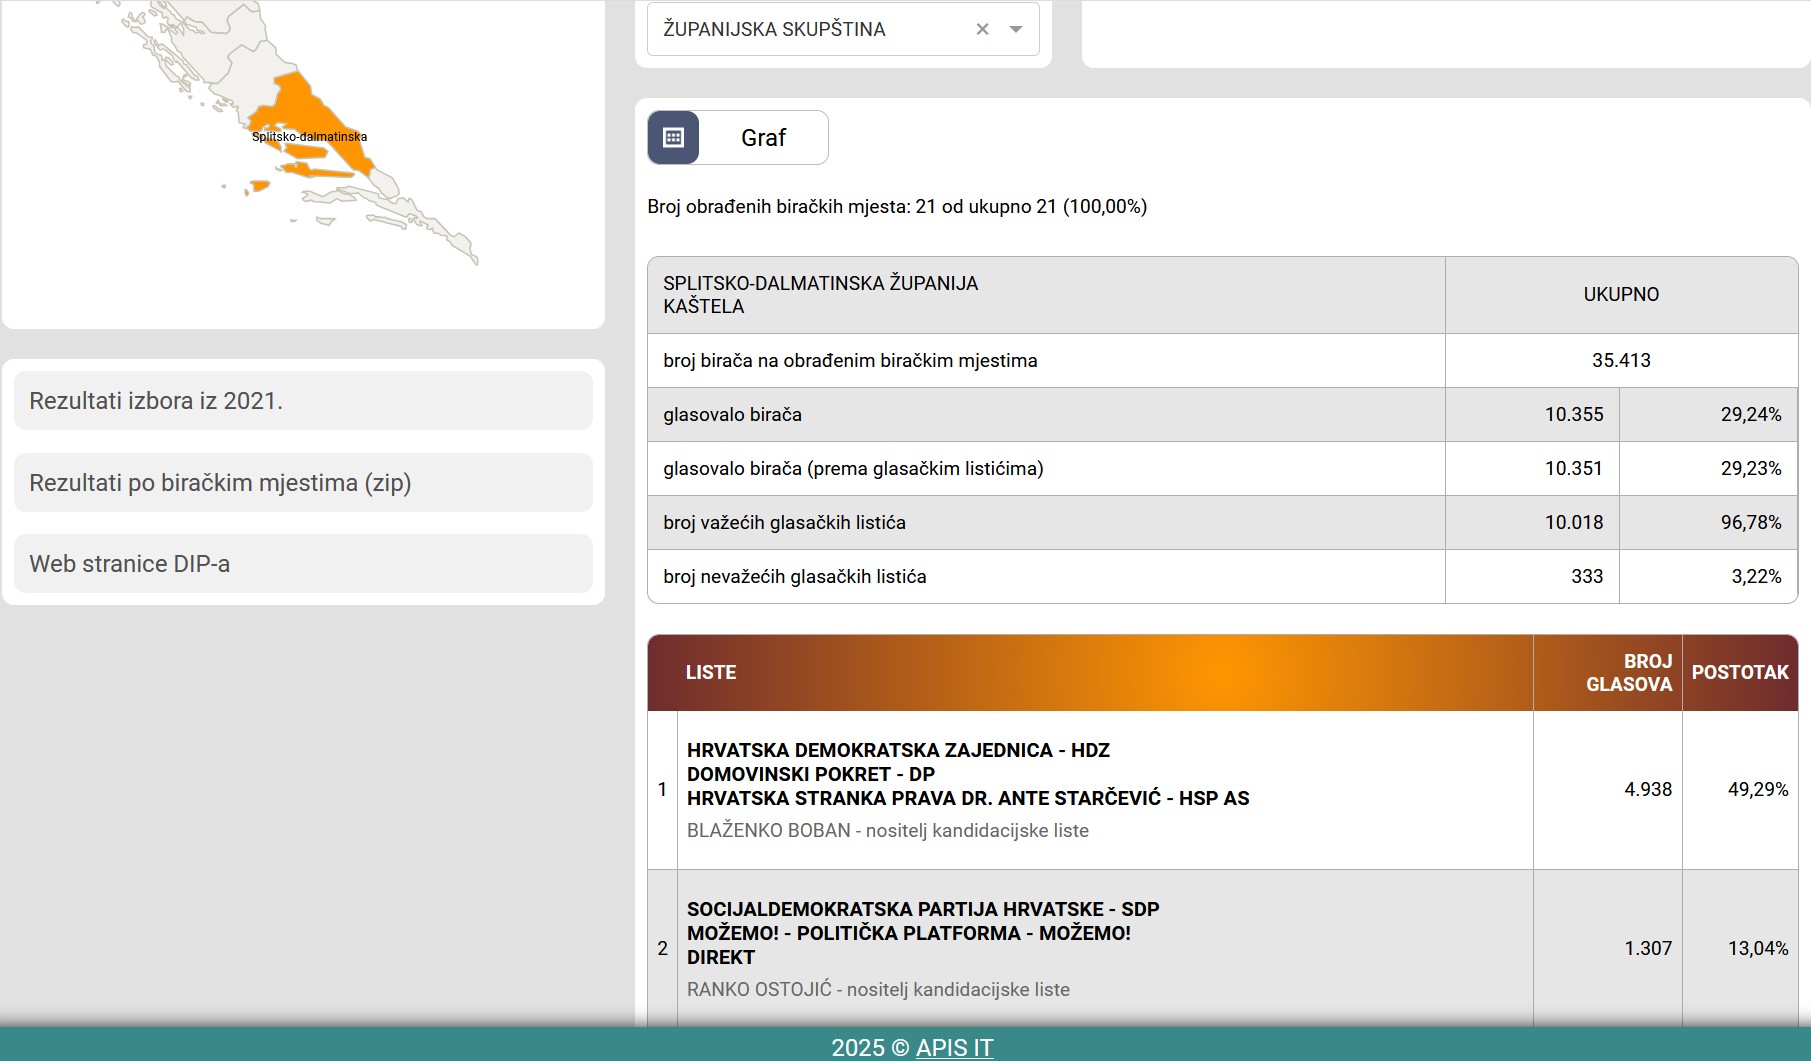Click the POSTOTAK column header

[1739, 673]
